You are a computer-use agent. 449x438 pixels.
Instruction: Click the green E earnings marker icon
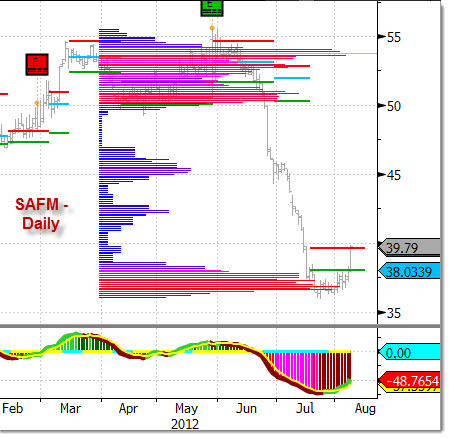click(x=212, y=8)
